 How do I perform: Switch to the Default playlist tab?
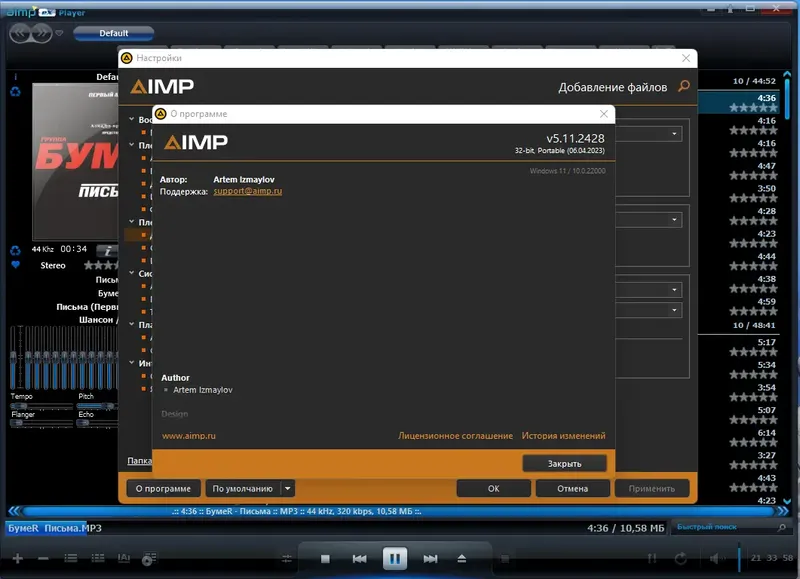(x=114, y=32)
